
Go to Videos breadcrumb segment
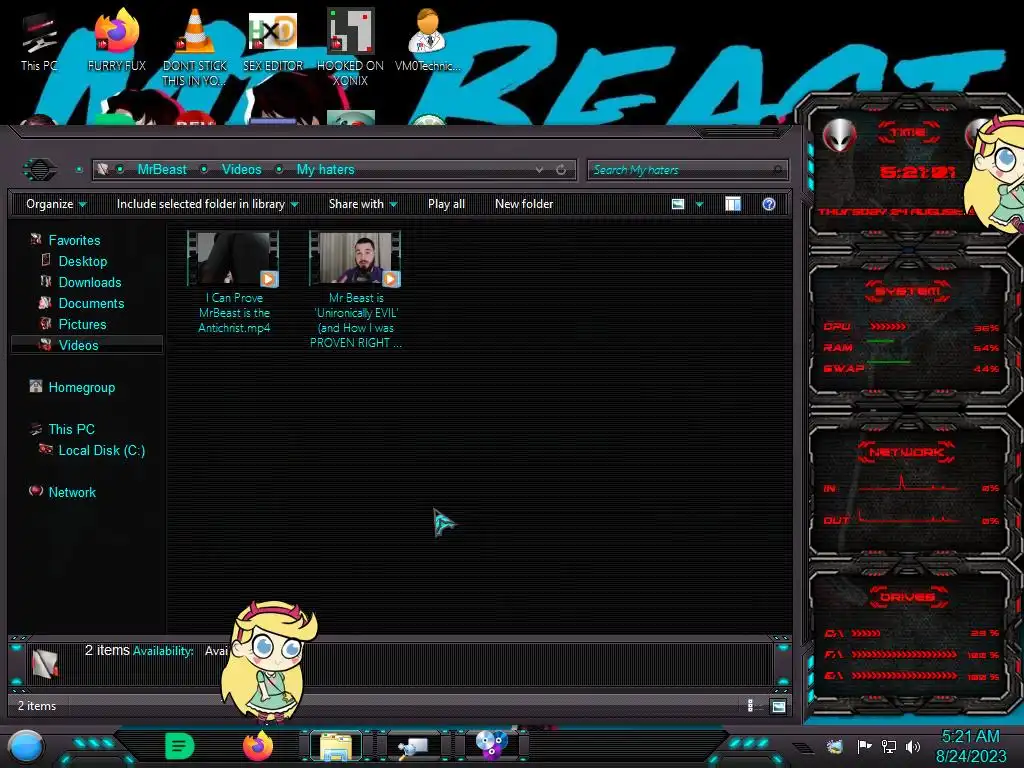pos(241,170)
